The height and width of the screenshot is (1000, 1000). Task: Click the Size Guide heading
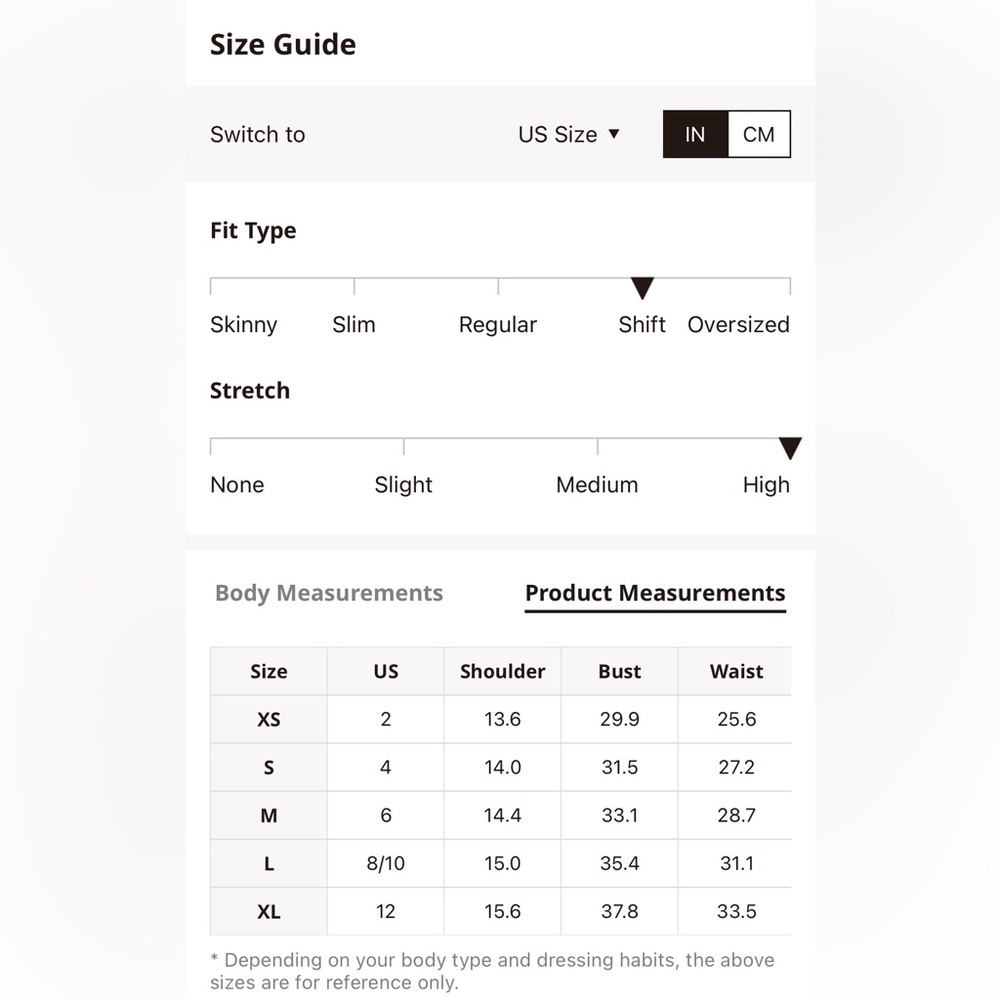pos(283,45)
